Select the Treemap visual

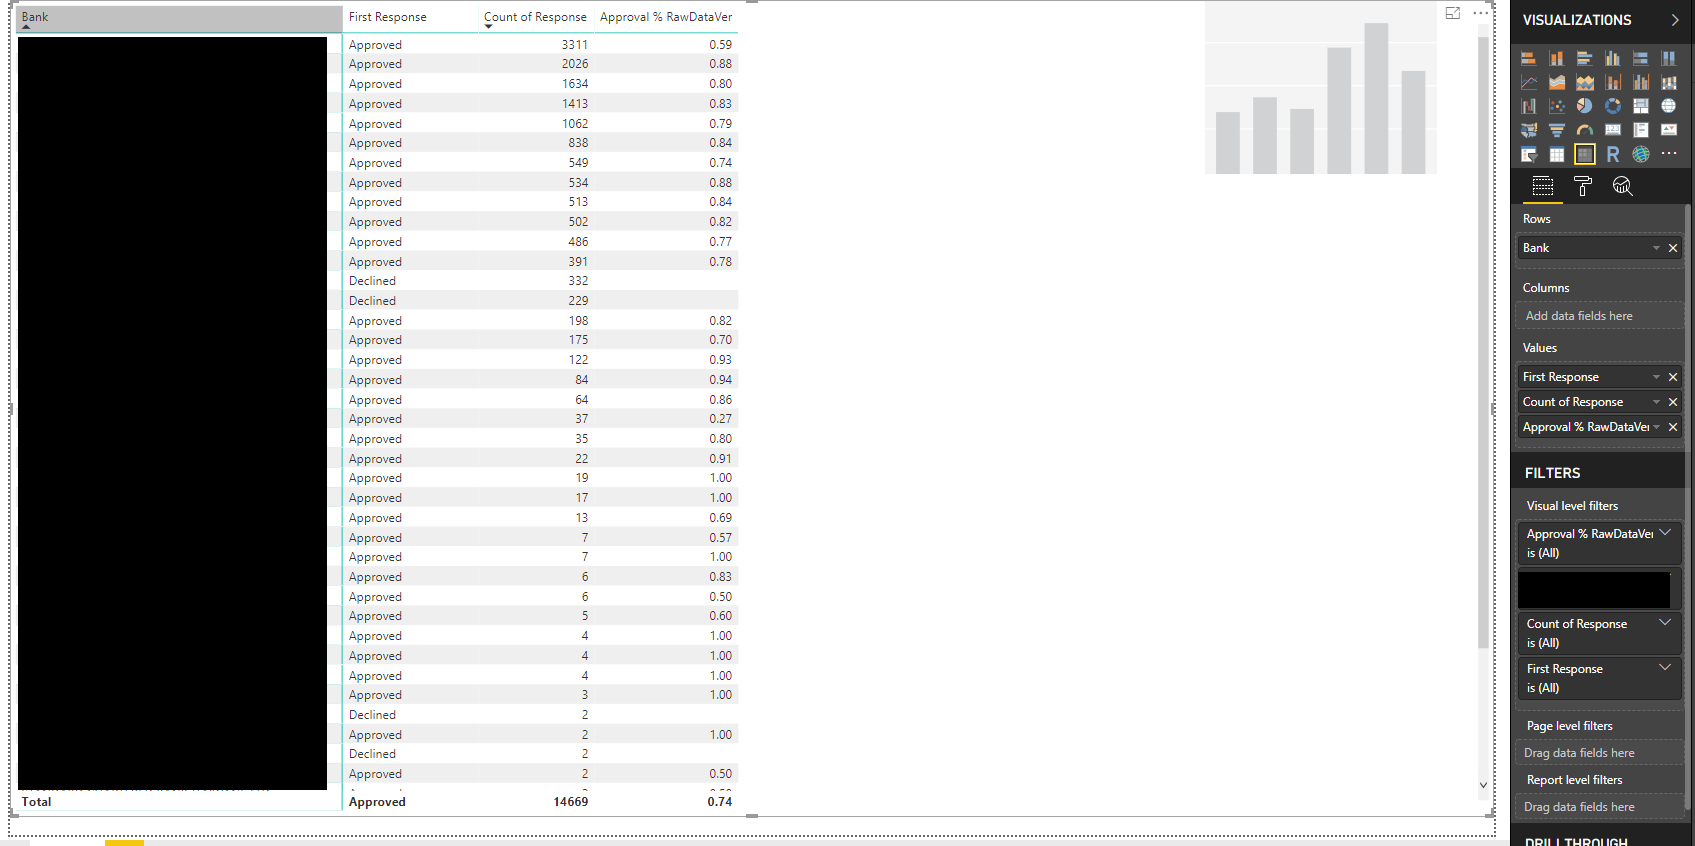coord(1641,106)
